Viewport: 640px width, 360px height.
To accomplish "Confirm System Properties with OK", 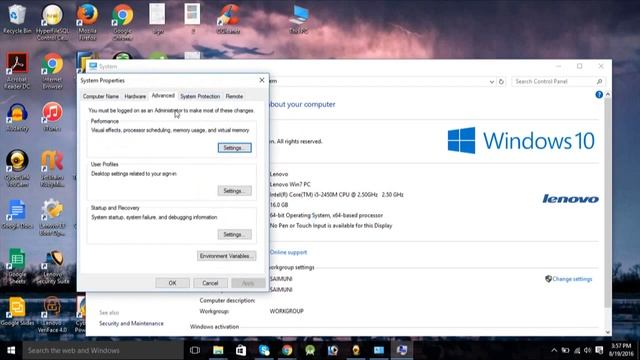I will click(x=172, y=283).
